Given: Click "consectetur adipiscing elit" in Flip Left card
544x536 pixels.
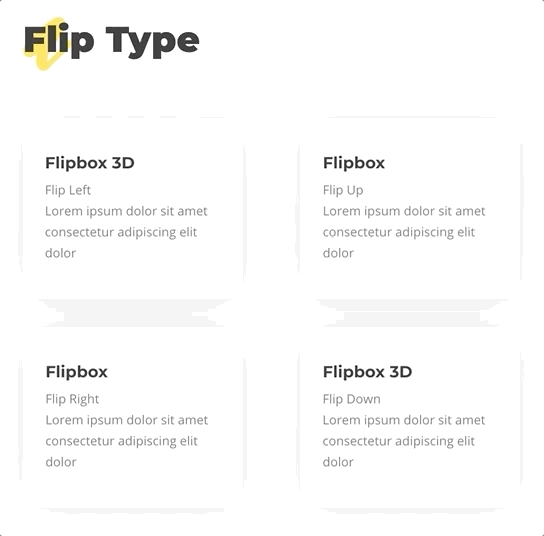Looking at the screenshot, I should click(x=121, y=232).
